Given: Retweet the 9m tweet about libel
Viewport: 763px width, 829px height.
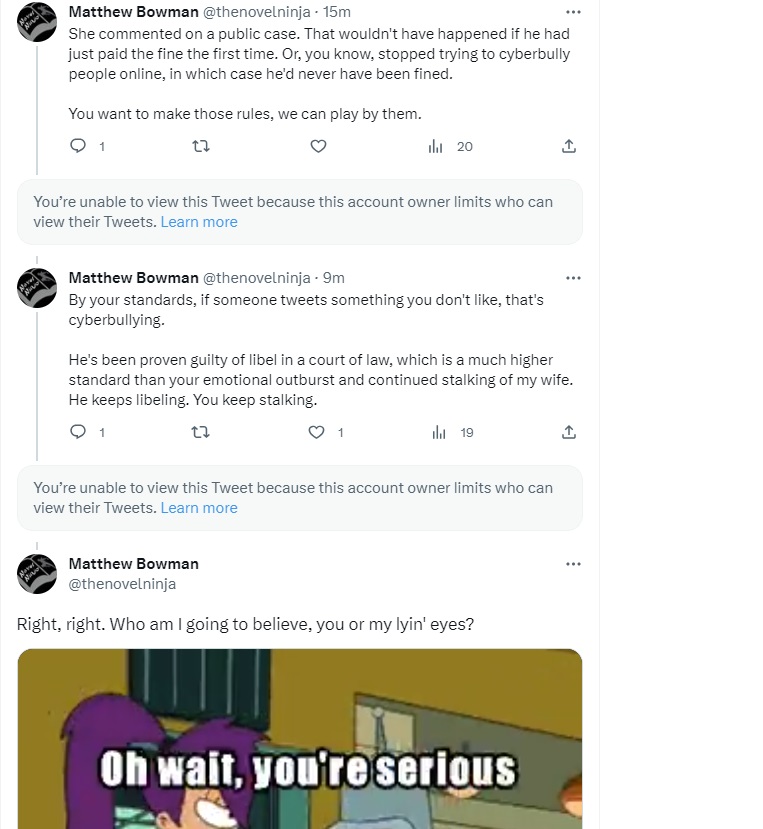Looking at the screenshot, I should [200, 432].
